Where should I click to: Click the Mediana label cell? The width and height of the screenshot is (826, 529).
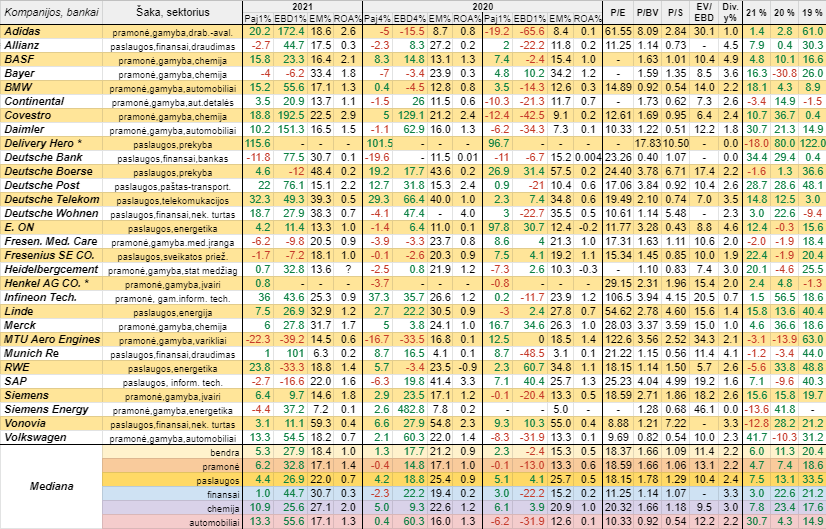51,486
